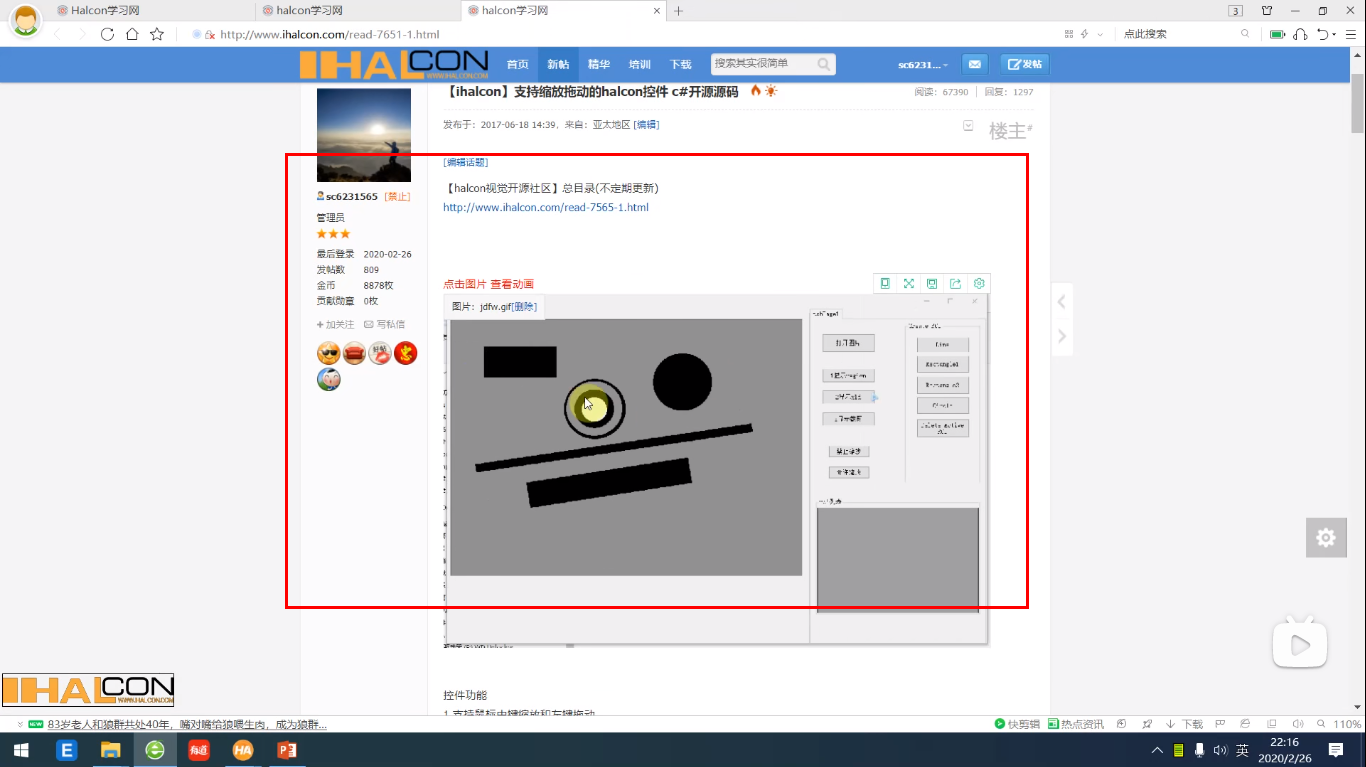Open image settings with the gear icon

[978, 283]
